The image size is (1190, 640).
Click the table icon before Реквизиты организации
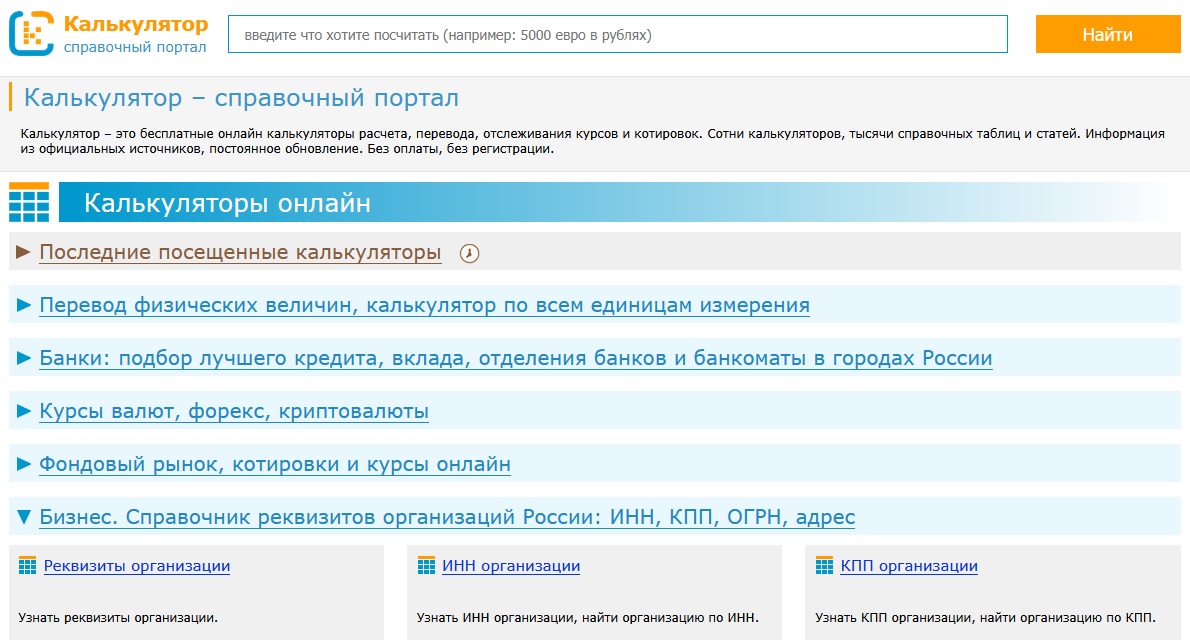27,566
